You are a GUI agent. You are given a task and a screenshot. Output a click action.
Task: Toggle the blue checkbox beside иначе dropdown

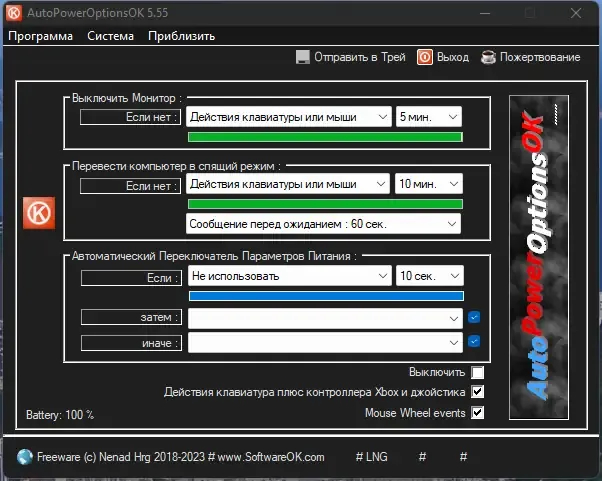(x=474, y=341)
